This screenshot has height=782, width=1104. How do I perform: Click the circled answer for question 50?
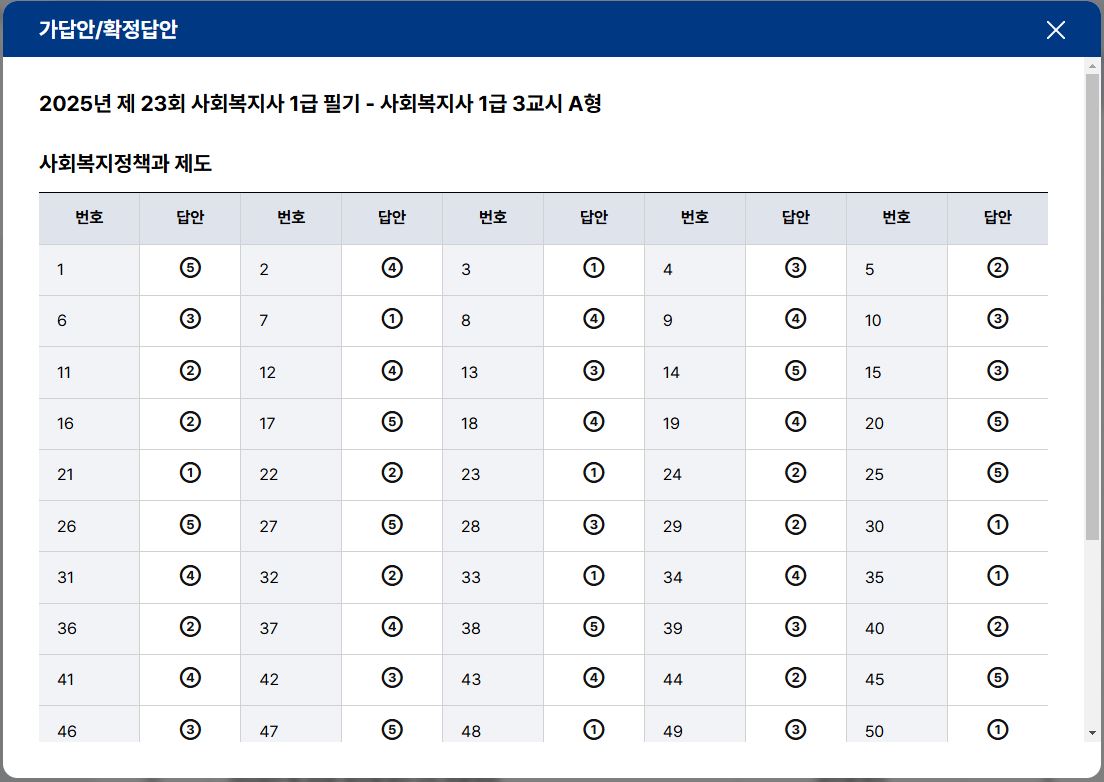click(x=997, y=730)
